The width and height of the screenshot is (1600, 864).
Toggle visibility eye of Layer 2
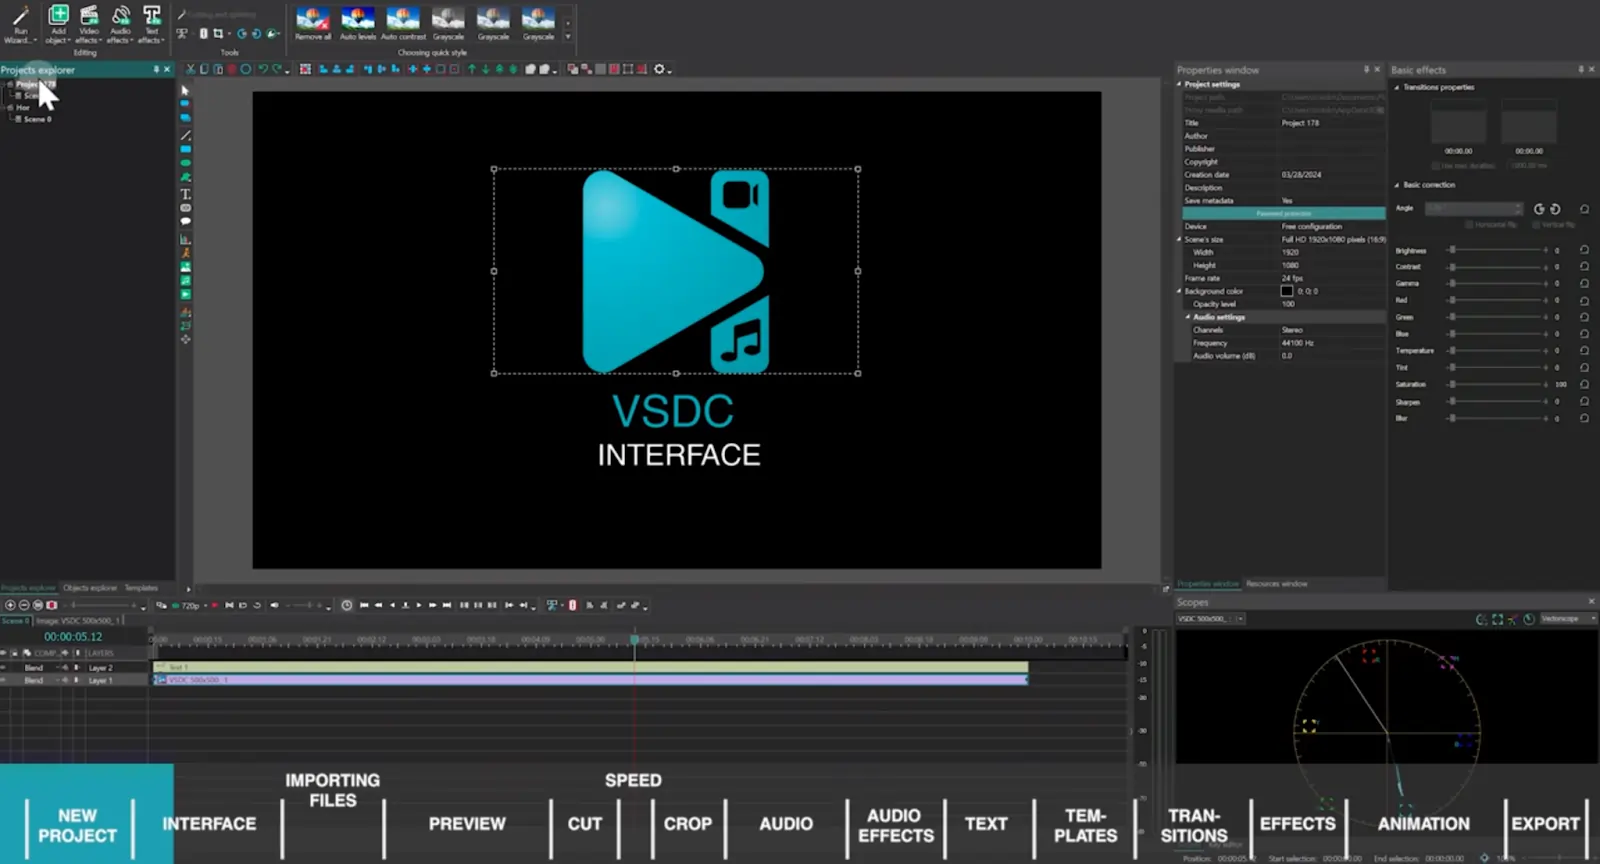tap(3, 667)
